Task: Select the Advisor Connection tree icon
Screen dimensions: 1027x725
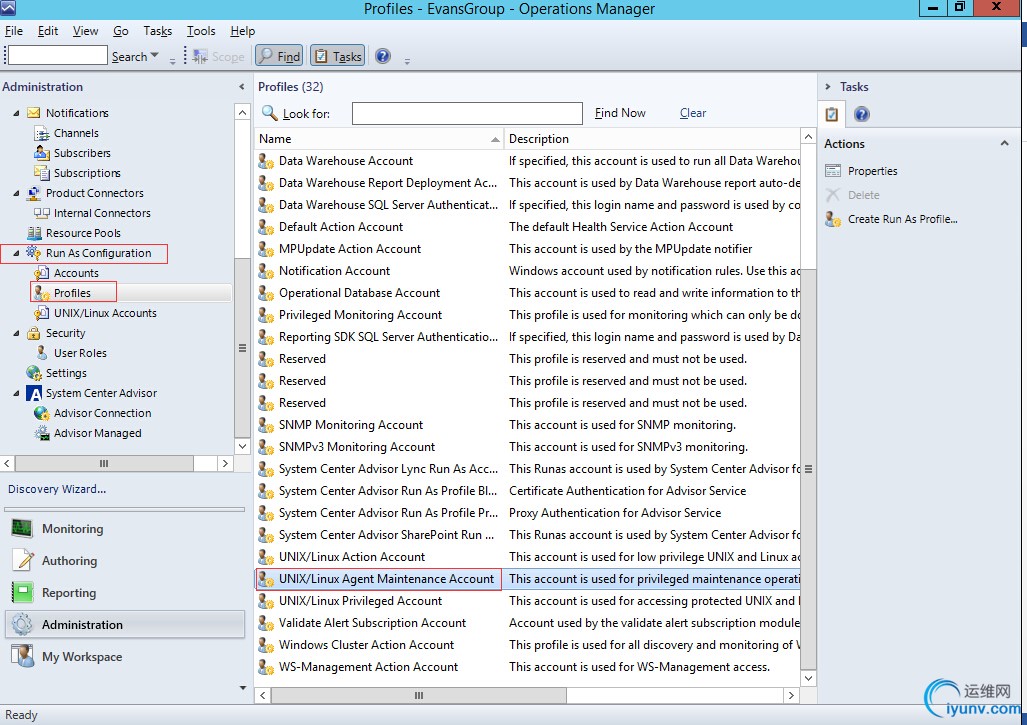Action: [42, 413]
